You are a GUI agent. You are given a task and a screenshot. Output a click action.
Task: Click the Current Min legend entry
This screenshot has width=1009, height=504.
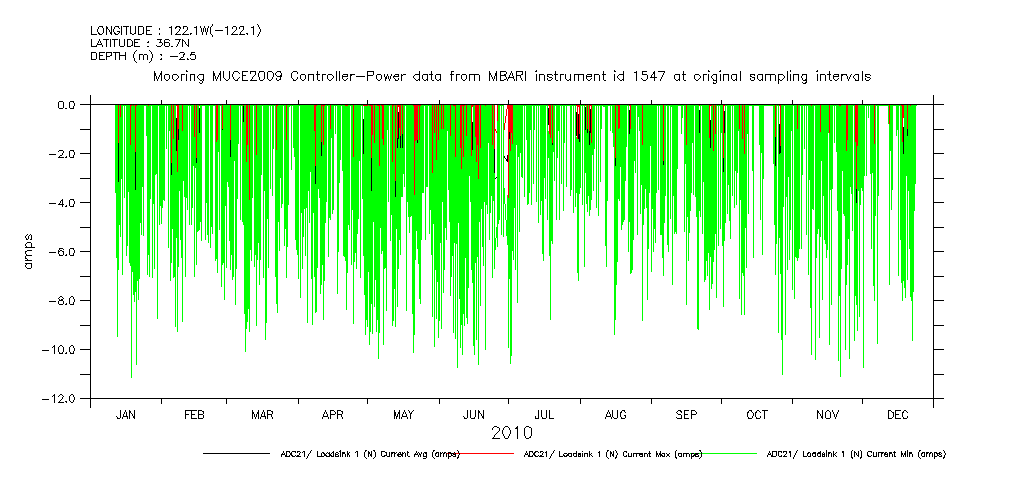click(x=855, y=454)
